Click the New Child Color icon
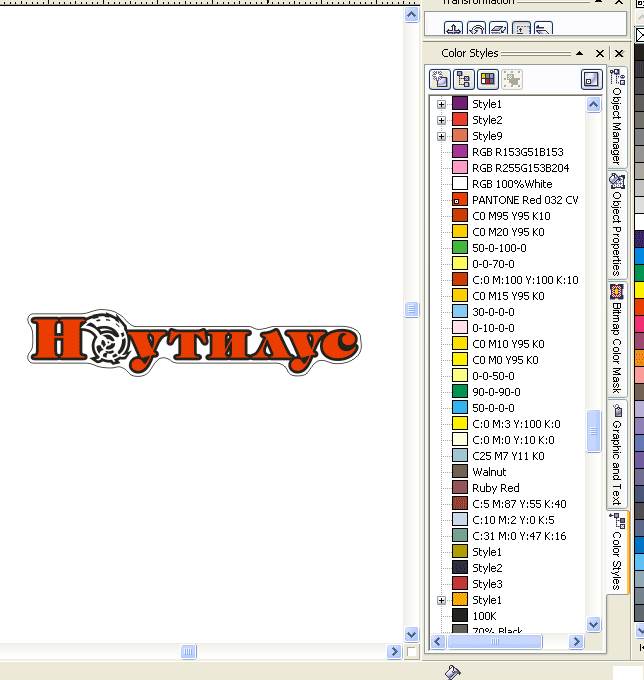The height and width of the screenshot is (680, 644). [464, 79]
